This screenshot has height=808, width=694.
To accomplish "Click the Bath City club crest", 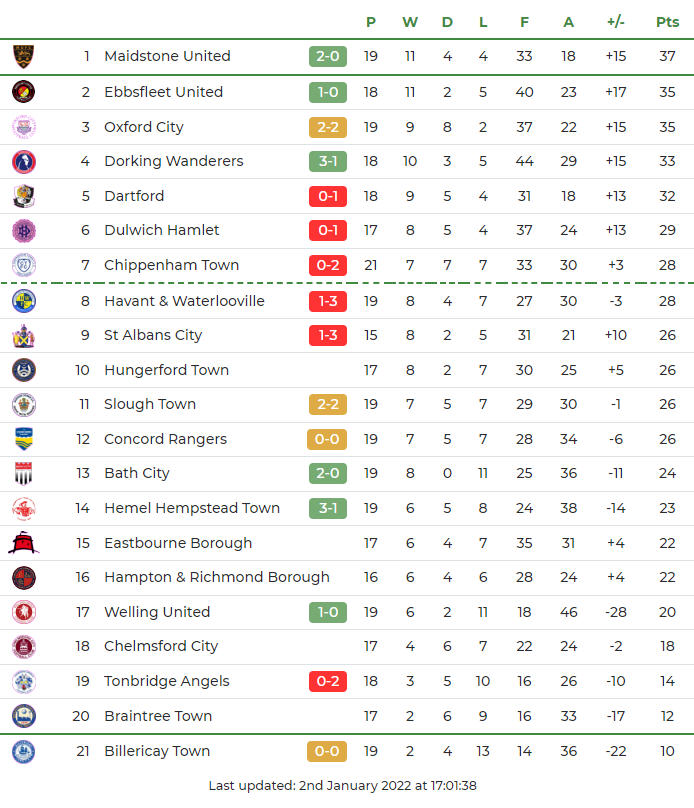I will [23, 473].
